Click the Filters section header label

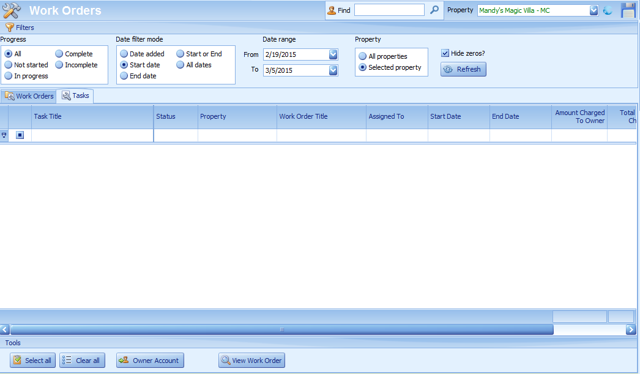pyautogui.click(x=25, y=27)
